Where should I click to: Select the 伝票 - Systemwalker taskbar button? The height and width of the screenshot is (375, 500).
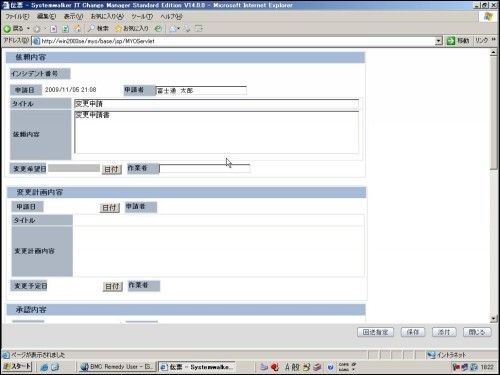click(197, 367)
